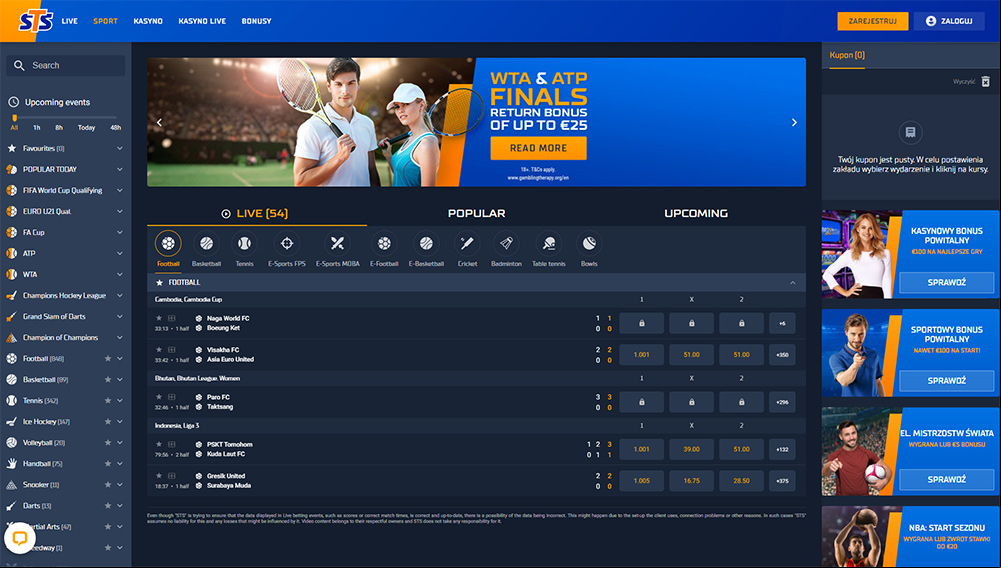Open the KASYNO nav item
The image size is (1001, 568).
[148, 21]
